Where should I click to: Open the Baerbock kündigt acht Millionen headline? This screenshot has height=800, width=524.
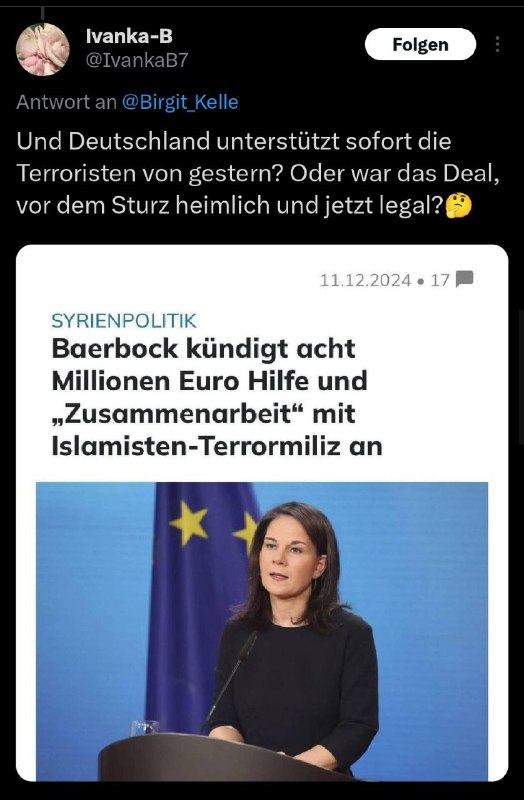[x=217, y=397]
